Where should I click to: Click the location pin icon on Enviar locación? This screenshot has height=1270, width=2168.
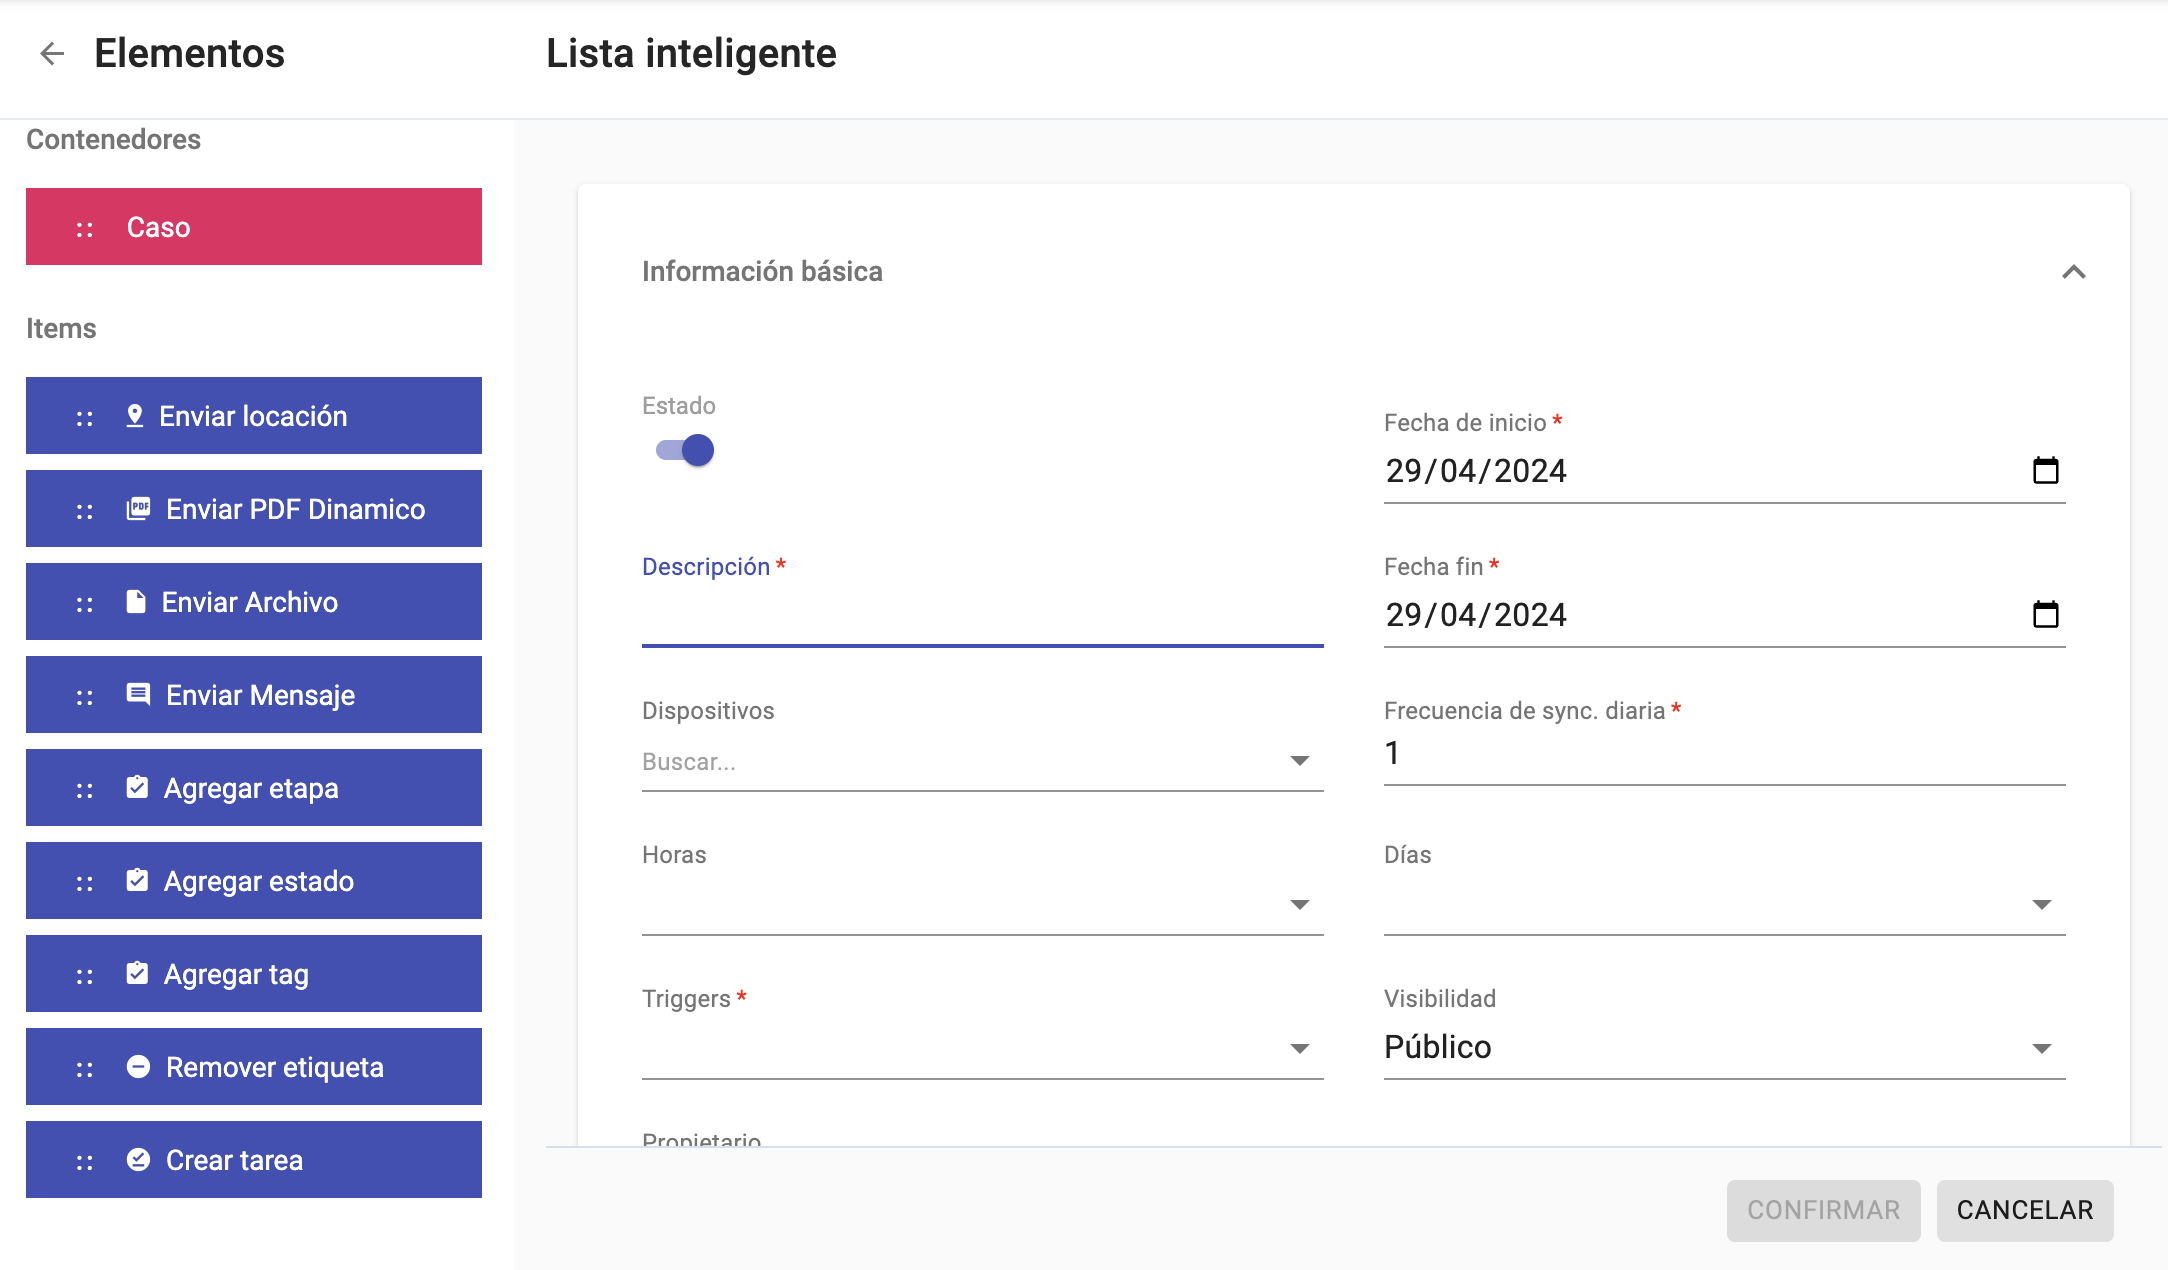(x=135, y=416)
